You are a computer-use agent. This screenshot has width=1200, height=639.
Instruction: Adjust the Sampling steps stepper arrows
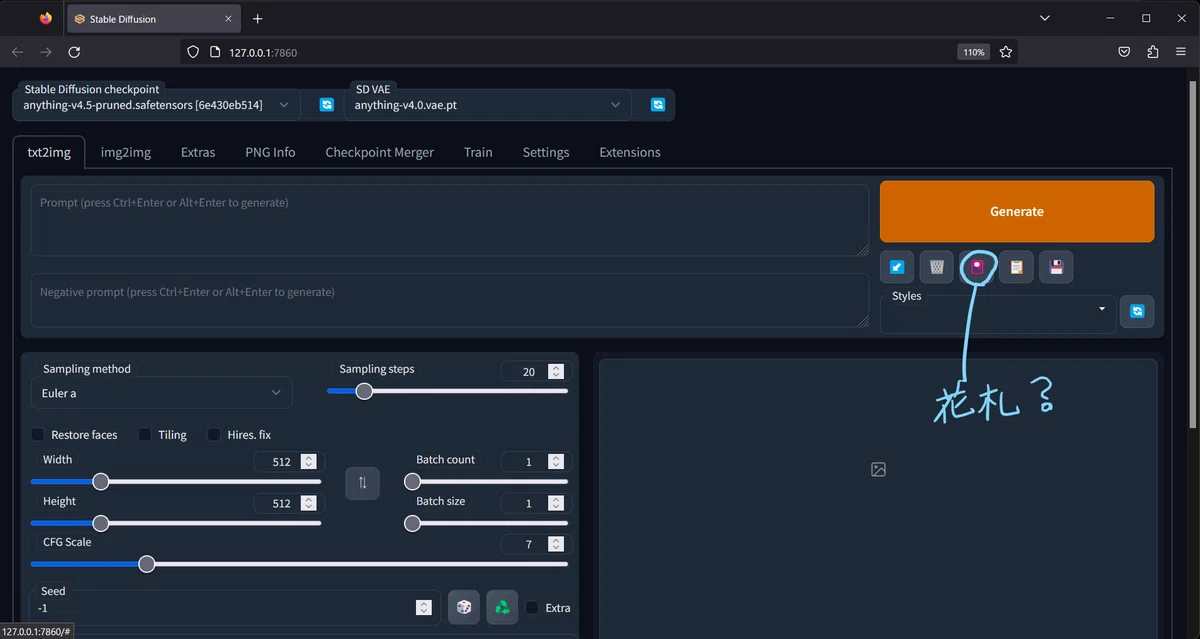[x=556, y=371]
